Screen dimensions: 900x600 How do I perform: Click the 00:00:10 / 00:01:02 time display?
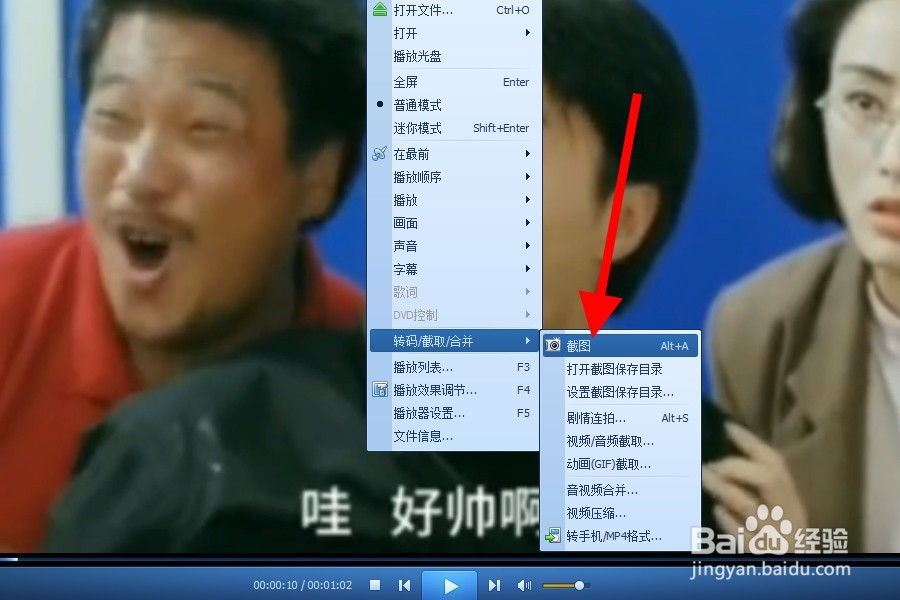302,585
